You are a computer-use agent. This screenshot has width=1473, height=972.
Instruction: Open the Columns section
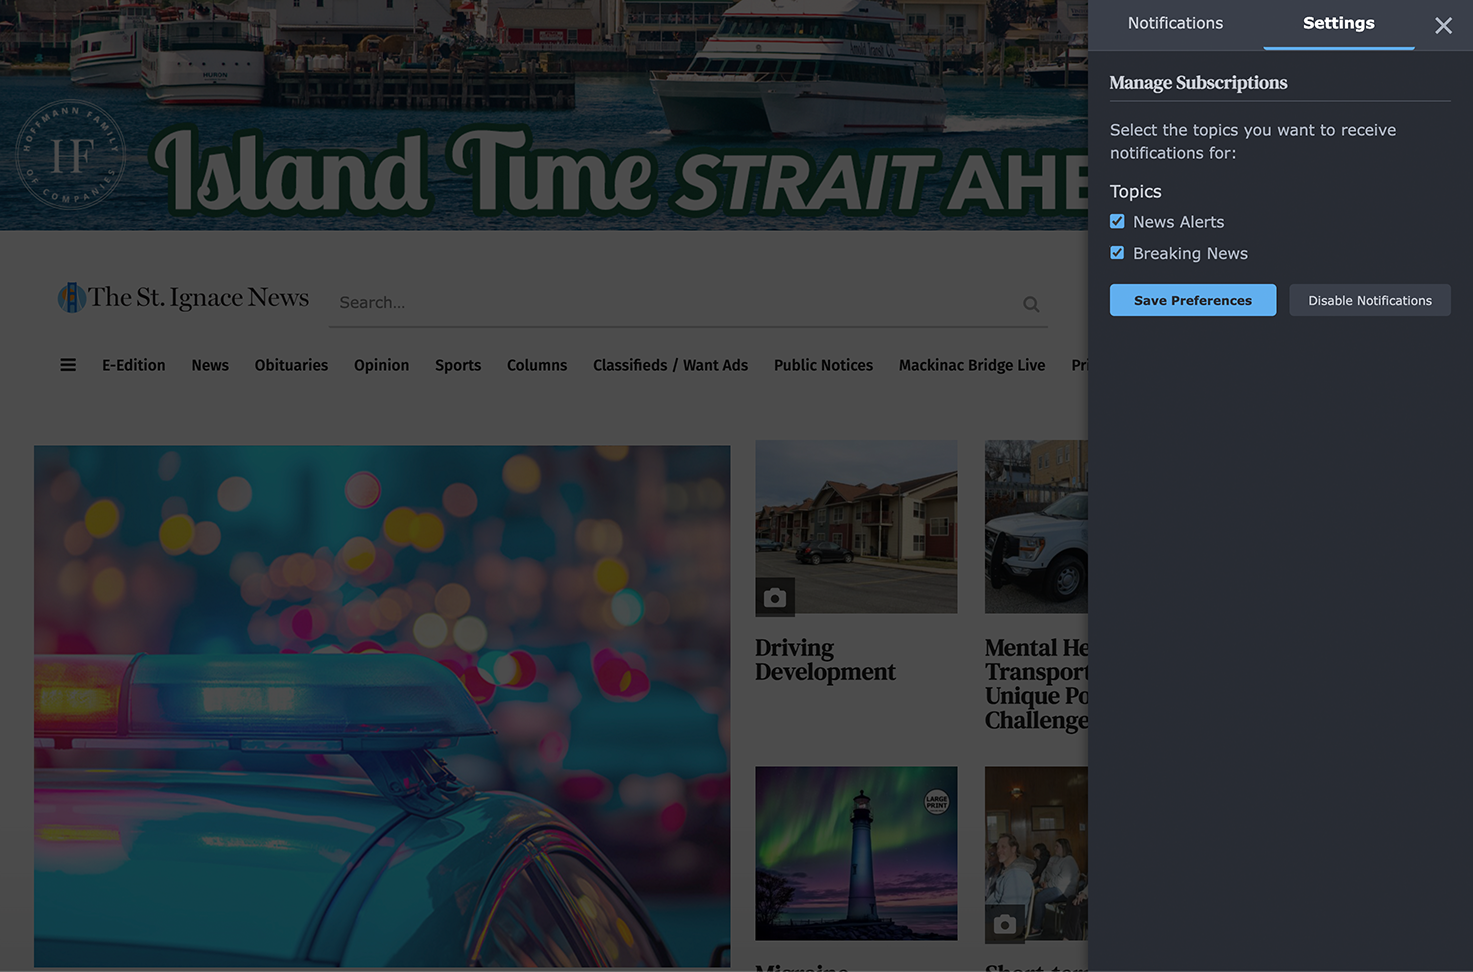(x=537, y=365)
